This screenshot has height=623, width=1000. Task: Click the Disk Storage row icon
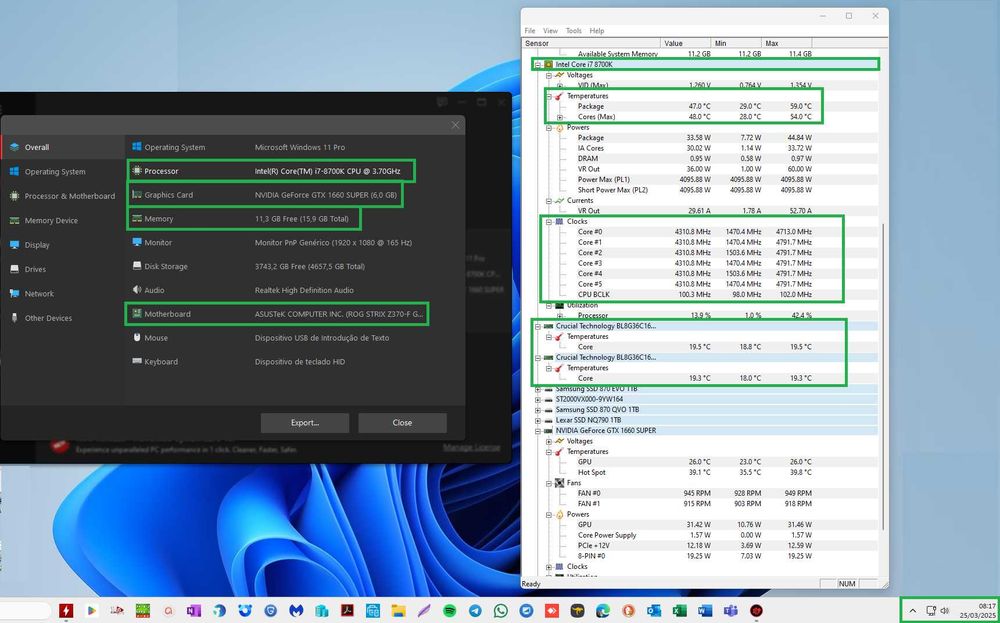(136, 266)
